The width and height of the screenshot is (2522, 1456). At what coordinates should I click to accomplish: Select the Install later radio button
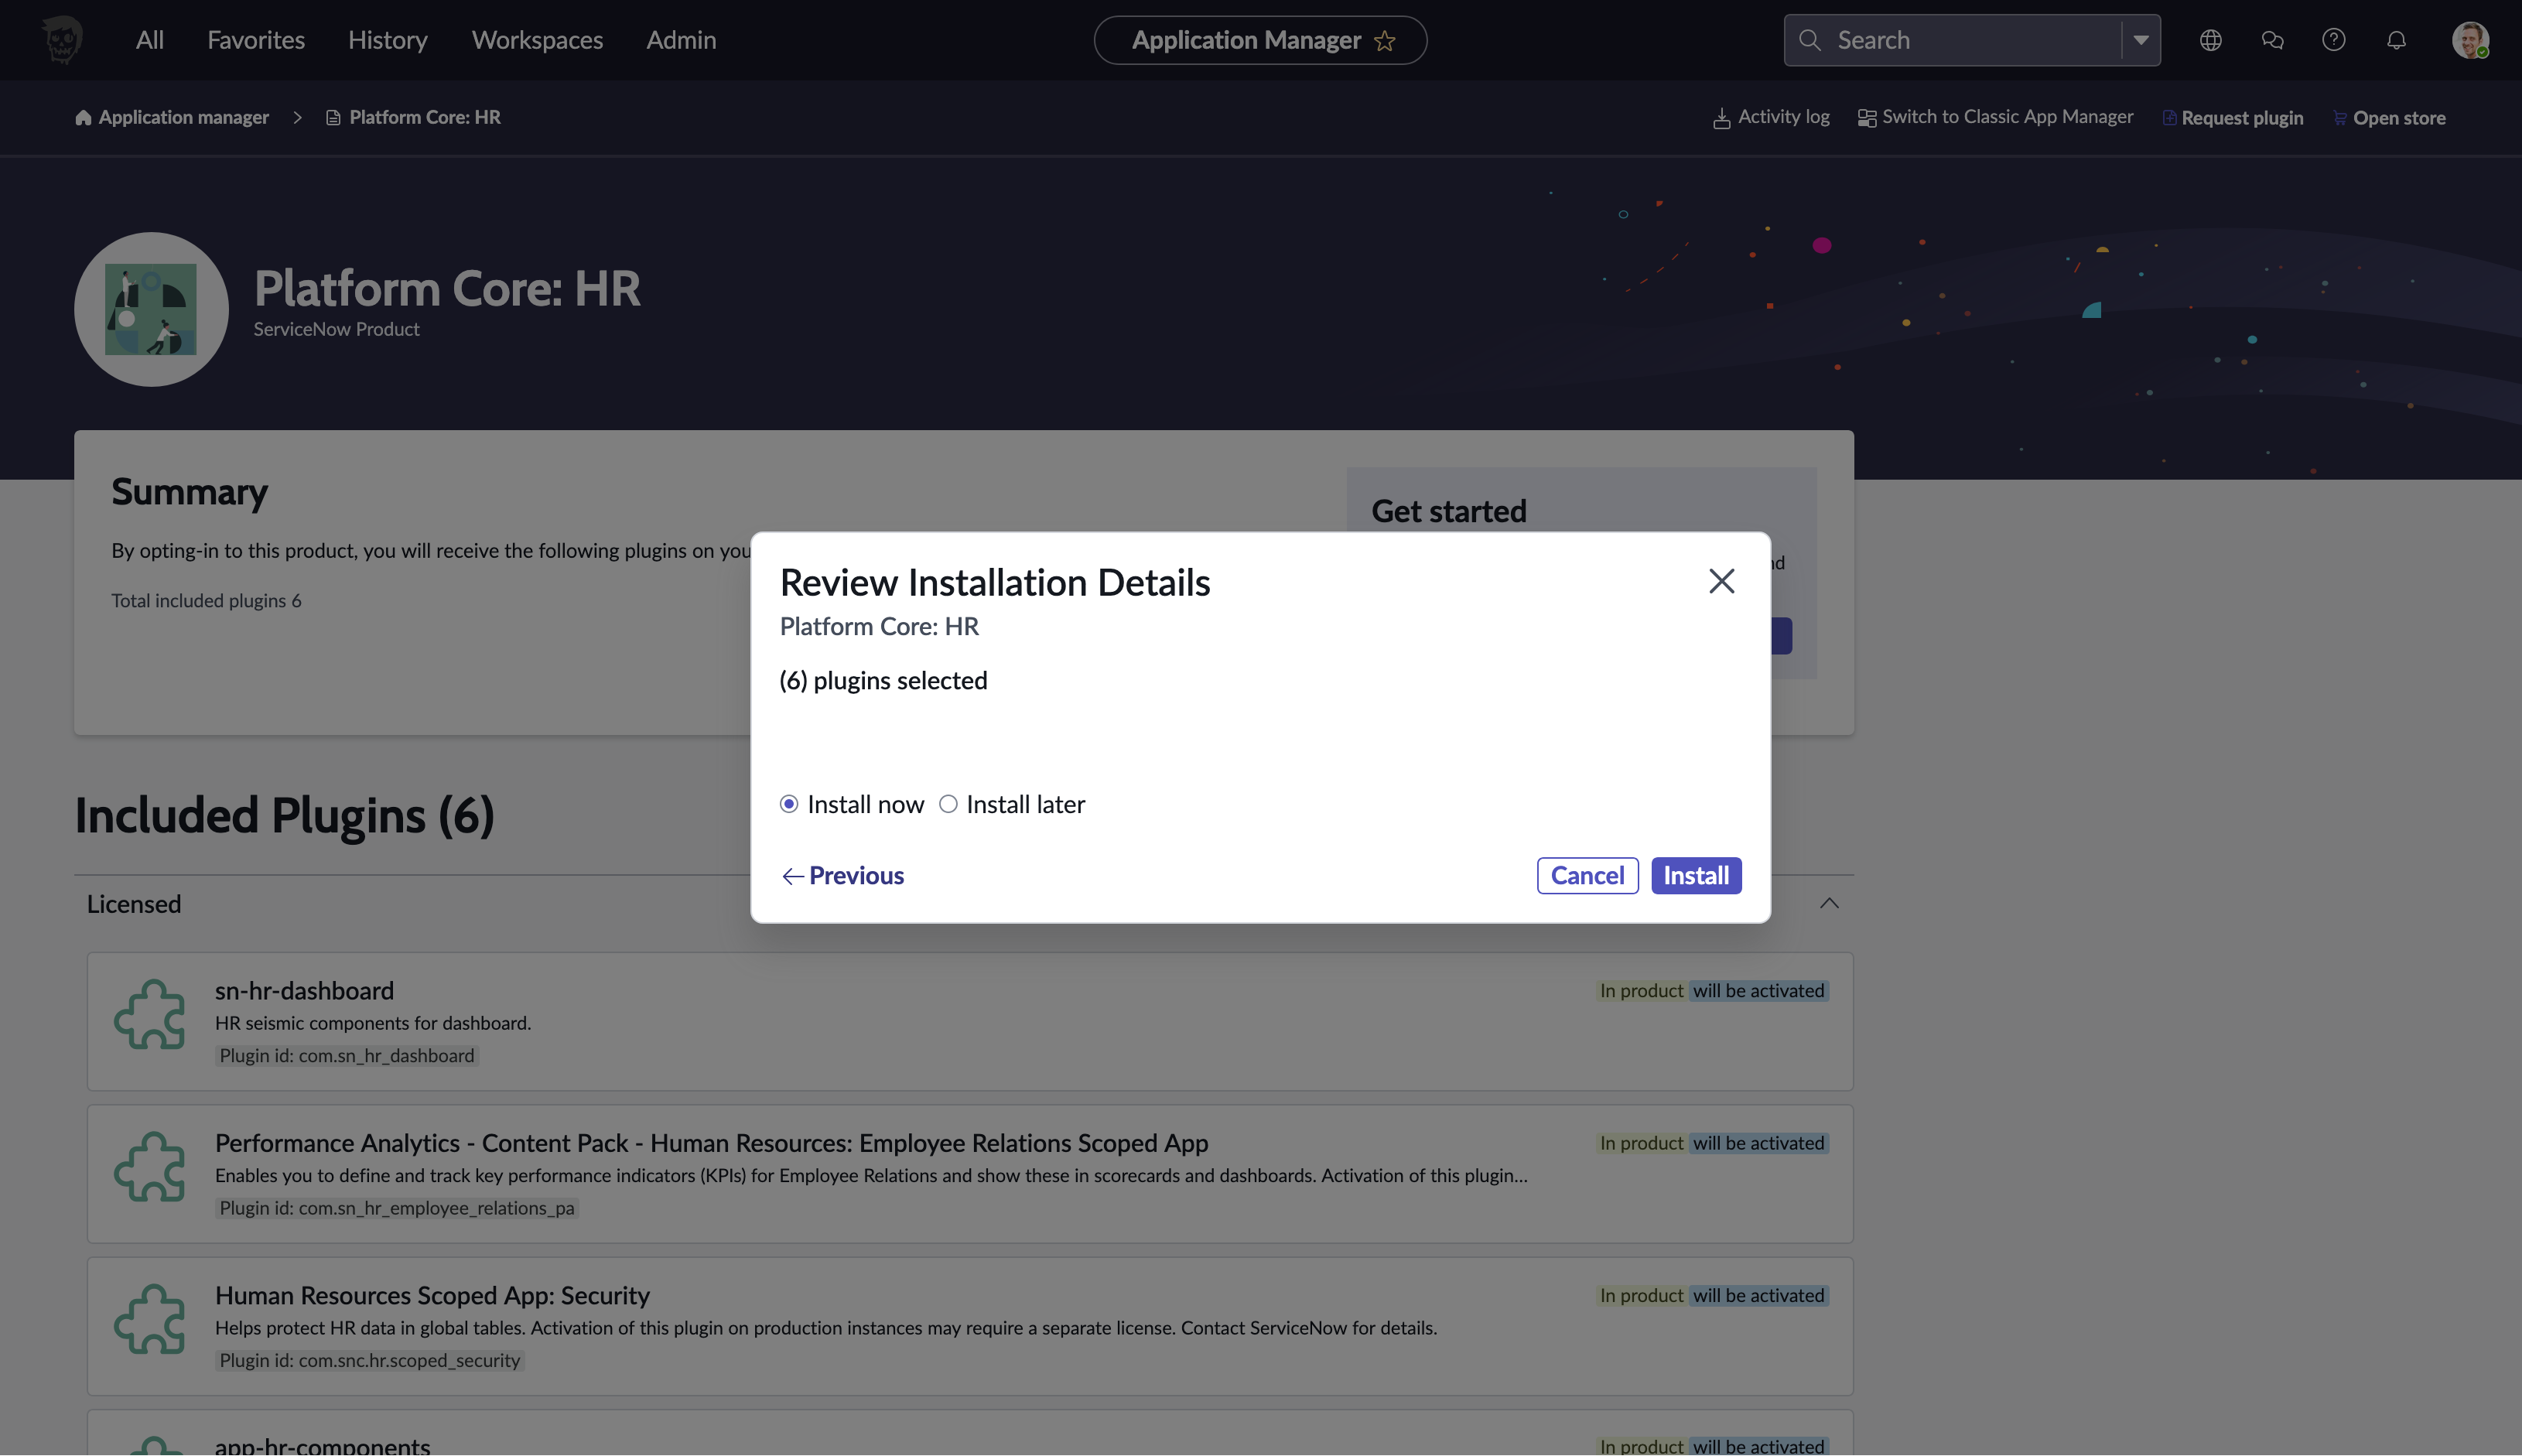948,804
